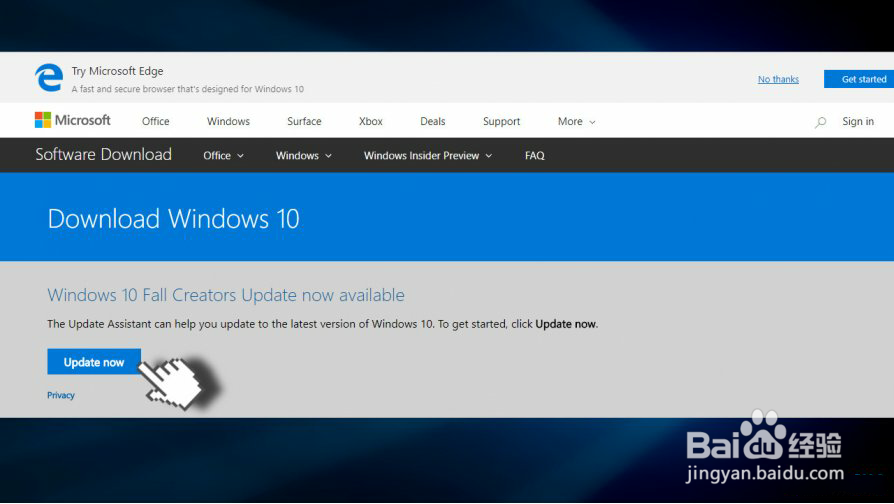This screenshot has width=894, height=504.
Task: Open the FAQ link
Action: pyautogui.click(x=535, y=156)
